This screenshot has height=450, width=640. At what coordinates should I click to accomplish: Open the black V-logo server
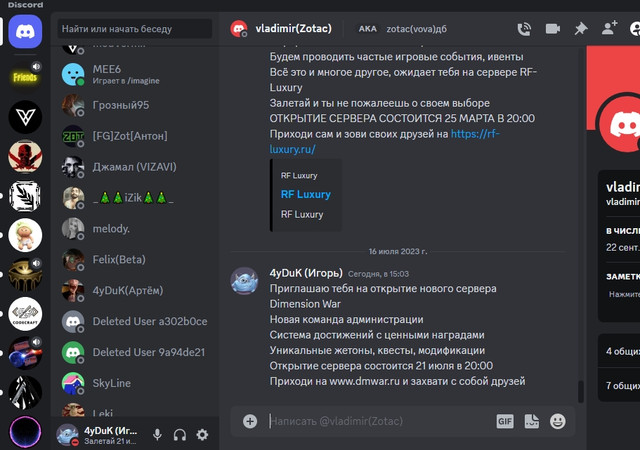point(25,117)
